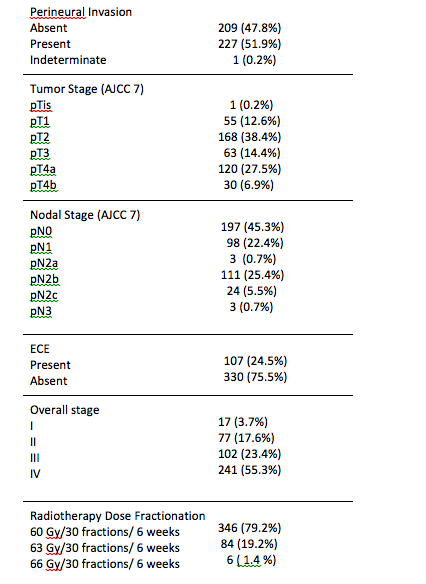
Task: Click the pN3 row label
Action: (x=41, y=311)
